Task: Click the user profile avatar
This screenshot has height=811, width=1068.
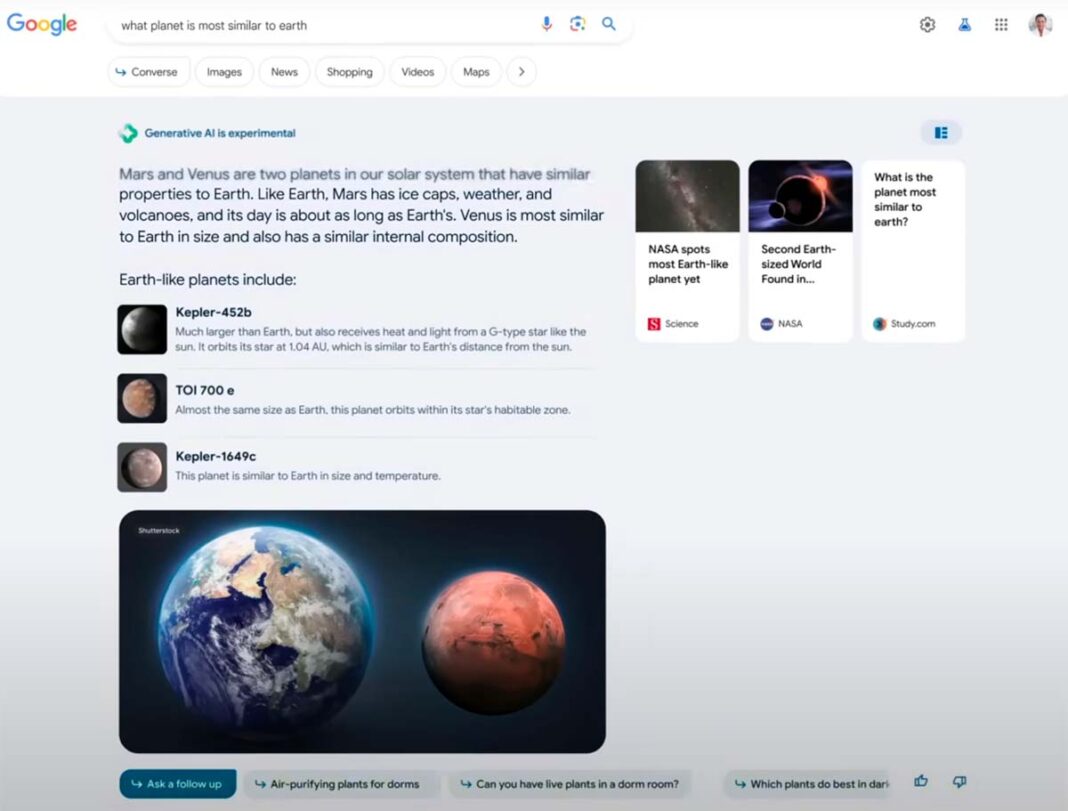Action: [1040, 25]
